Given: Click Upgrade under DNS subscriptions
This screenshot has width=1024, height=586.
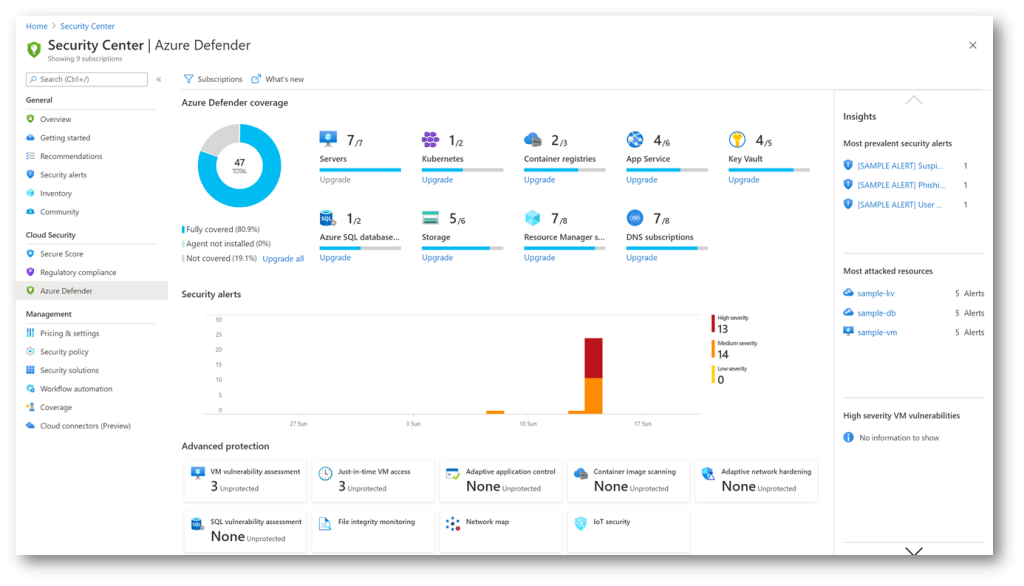Looking at the screenshot, I should click(x=641, y=257).
